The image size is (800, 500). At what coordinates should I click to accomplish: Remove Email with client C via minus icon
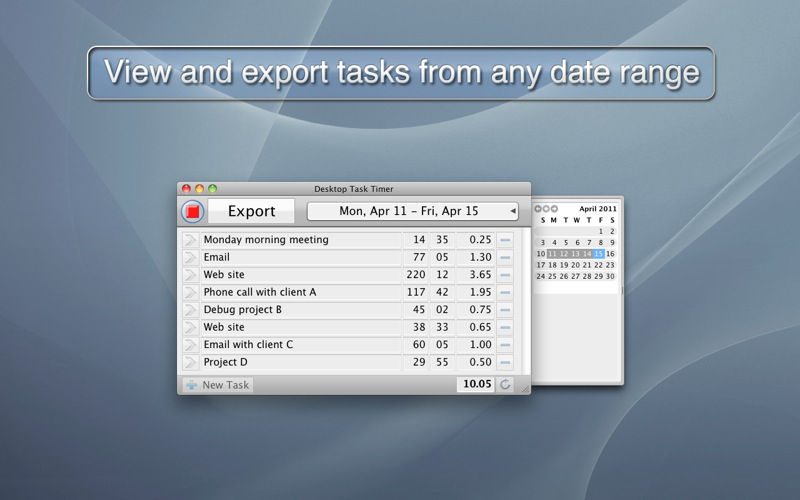click(505, 344)
